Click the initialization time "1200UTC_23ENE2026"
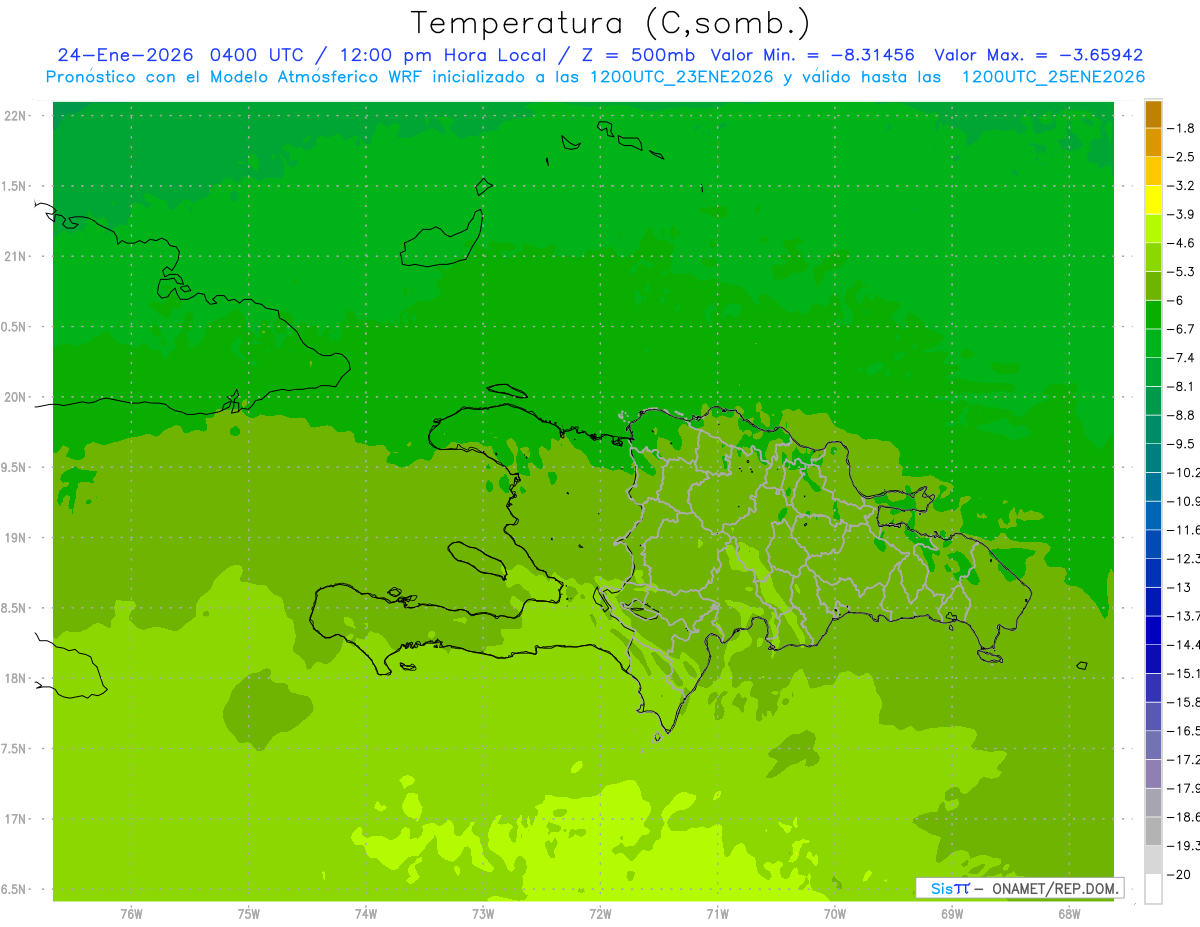 [681, 77]
